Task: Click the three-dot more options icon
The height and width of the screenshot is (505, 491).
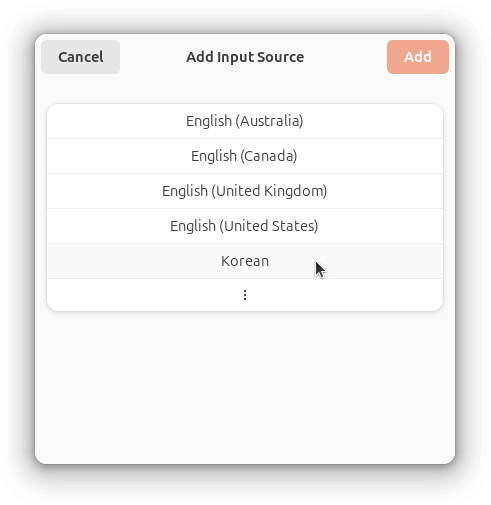Action: click(x=245, y=295)
